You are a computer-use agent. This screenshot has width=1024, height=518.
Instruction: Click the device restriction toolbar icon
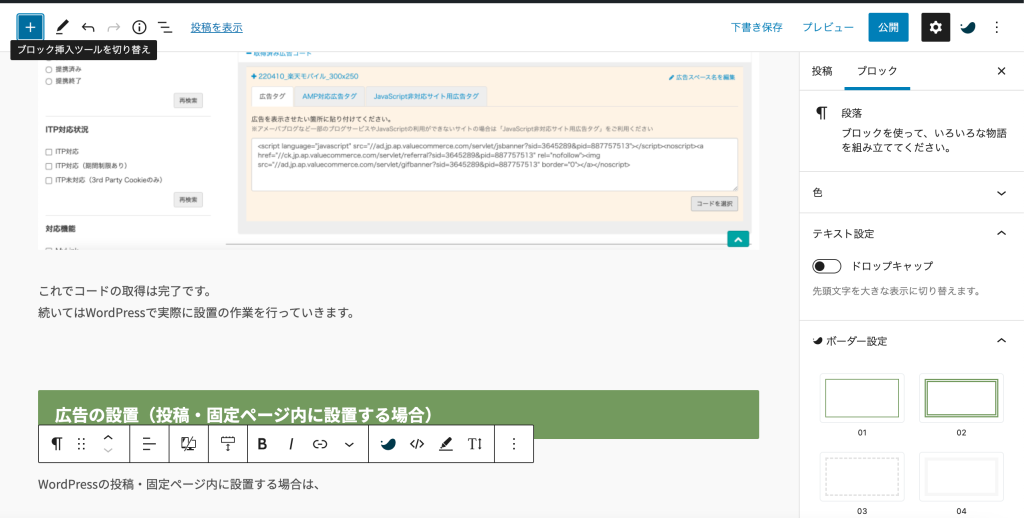click(x=188, y=444)
